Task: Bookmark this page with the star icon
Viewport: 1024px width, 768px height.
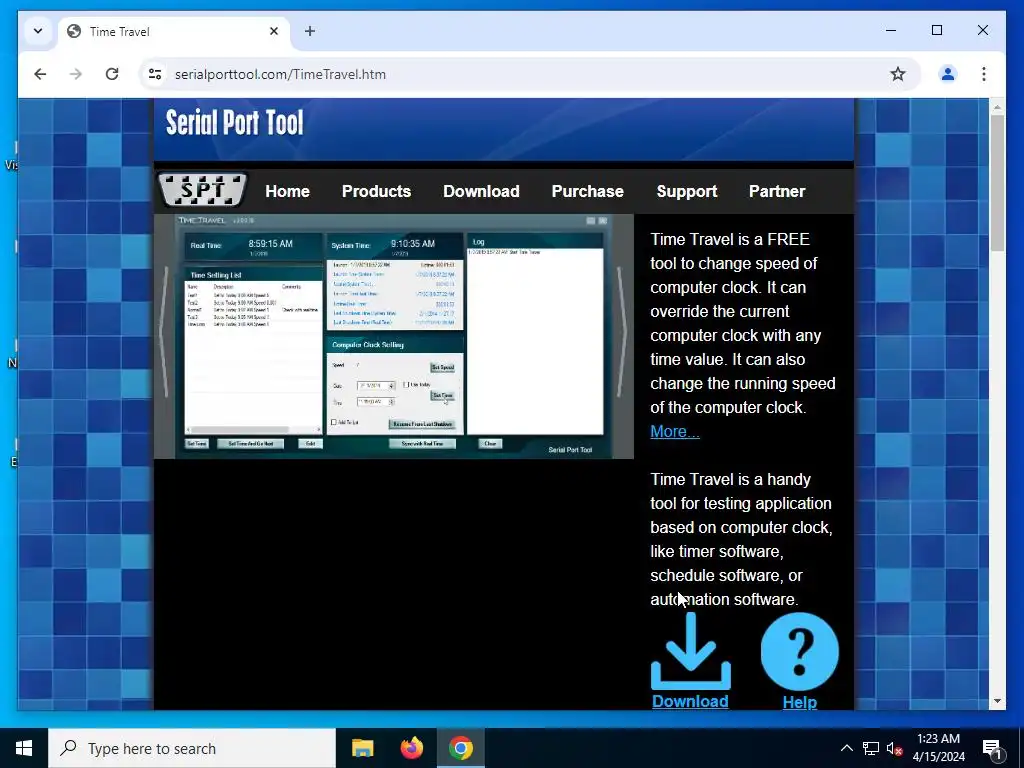Action: [898, 74]
